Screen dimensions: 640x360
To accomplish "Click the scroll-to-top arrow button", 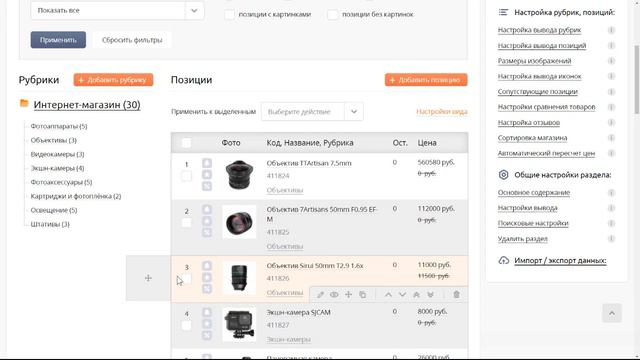I will tap(611, 313).
